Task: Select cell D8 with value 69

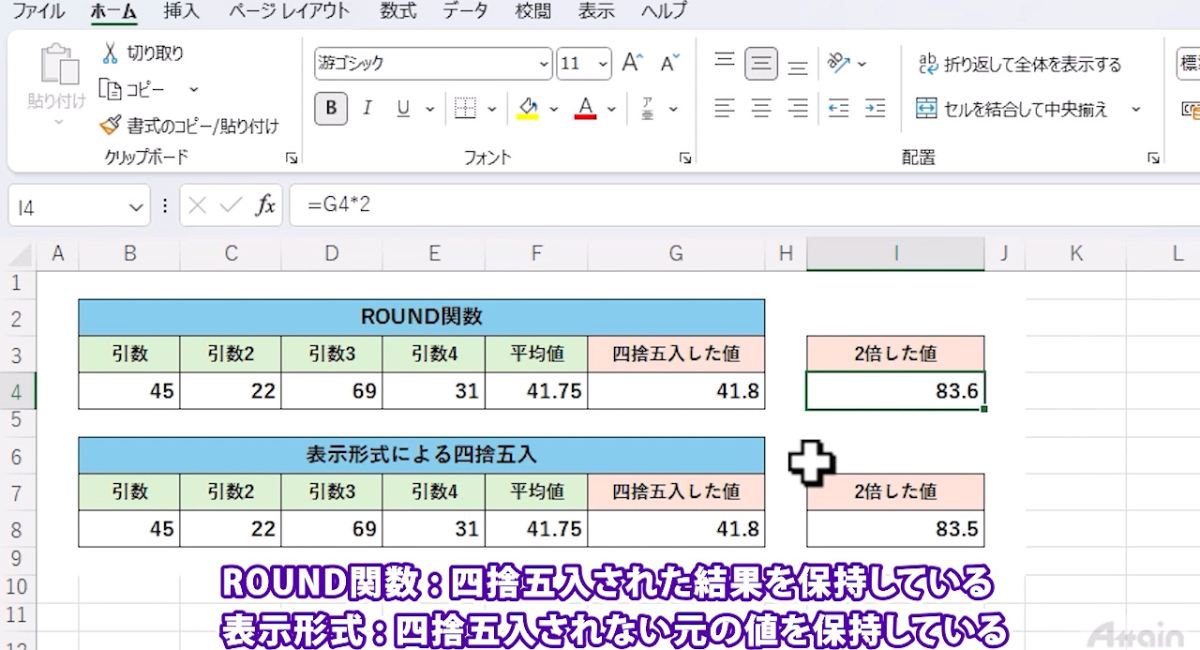Action: [x=332, y=529]
